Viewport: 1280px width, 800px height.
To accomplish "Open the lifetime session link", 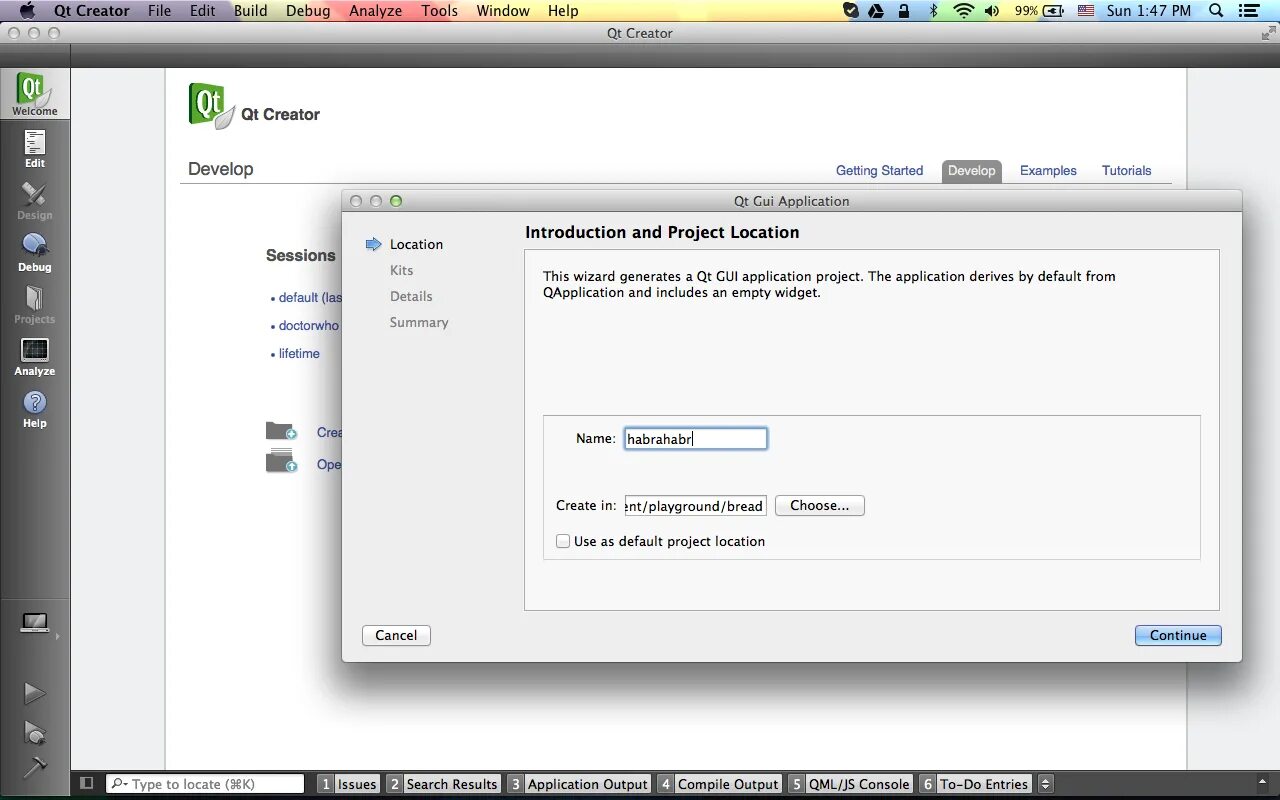I will click(299, 354).
